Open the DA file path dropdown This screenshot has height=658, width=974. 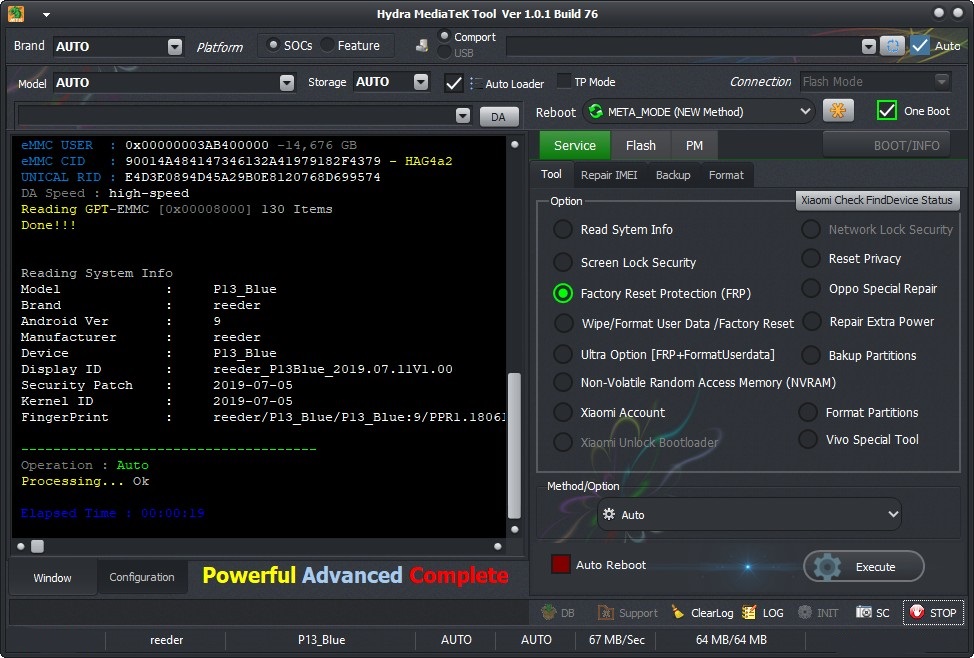tap(463, 116)
